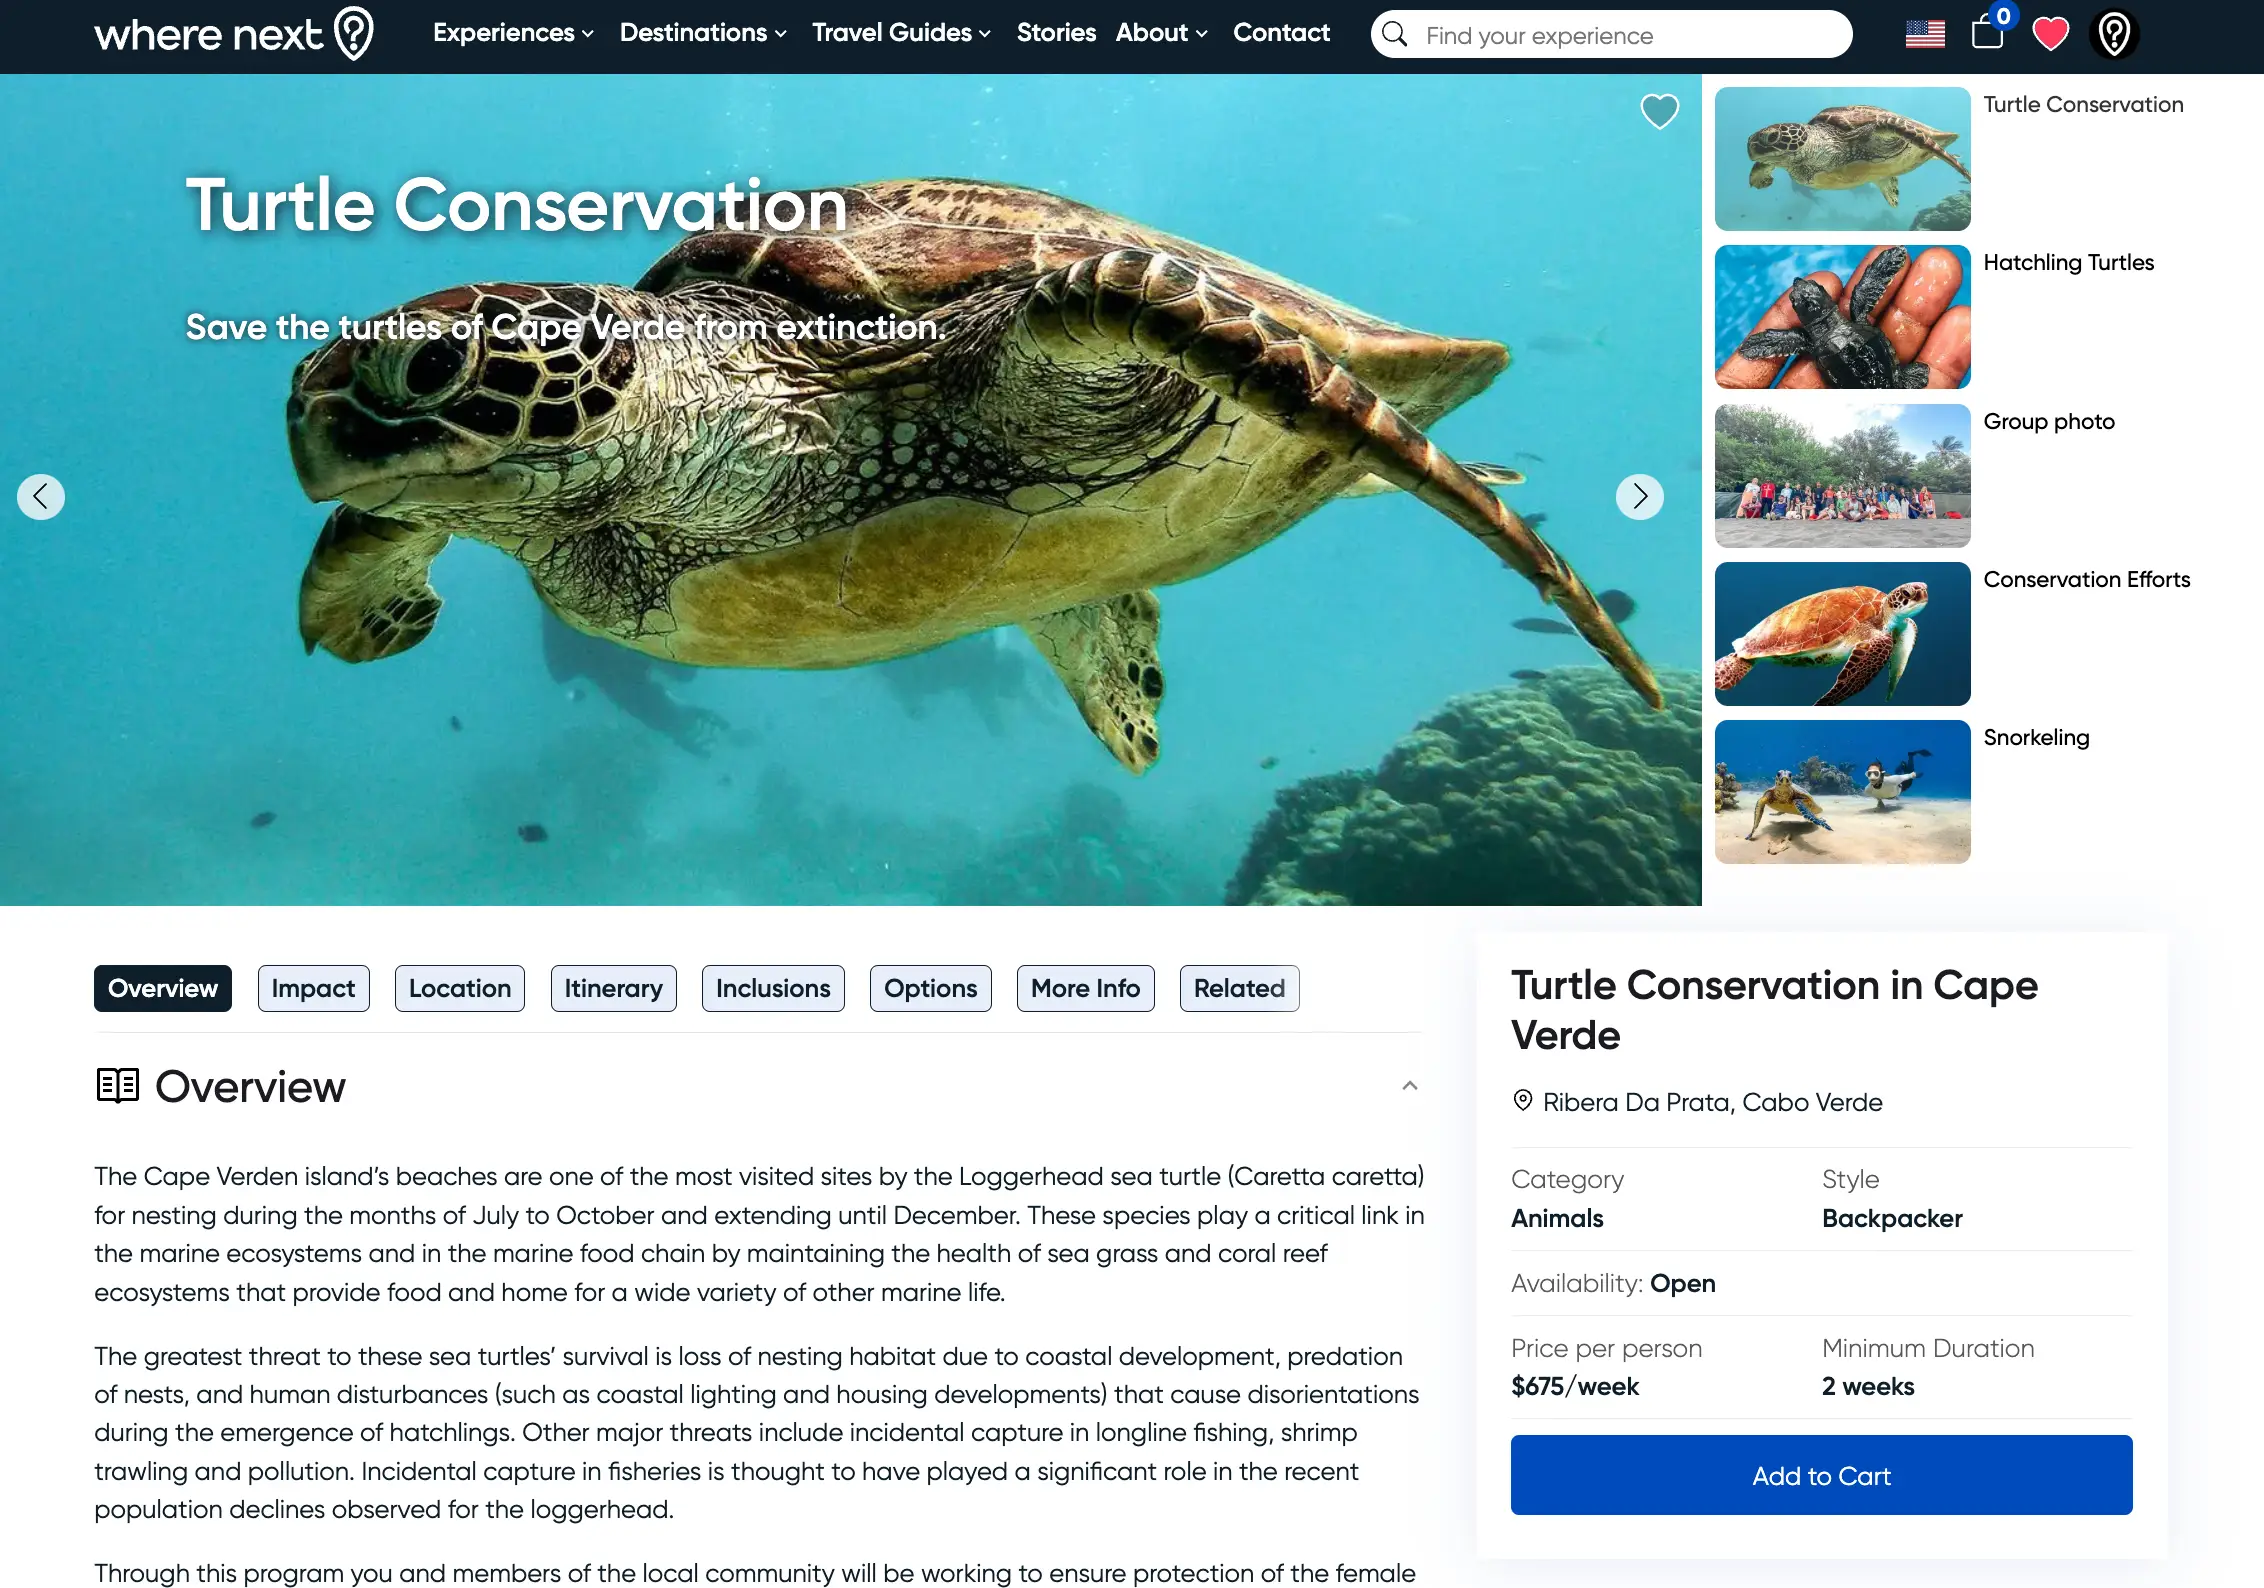Click the search magnifier icon
Viewport: 2264px width, 1588px height.
(x=1395, y=34)
